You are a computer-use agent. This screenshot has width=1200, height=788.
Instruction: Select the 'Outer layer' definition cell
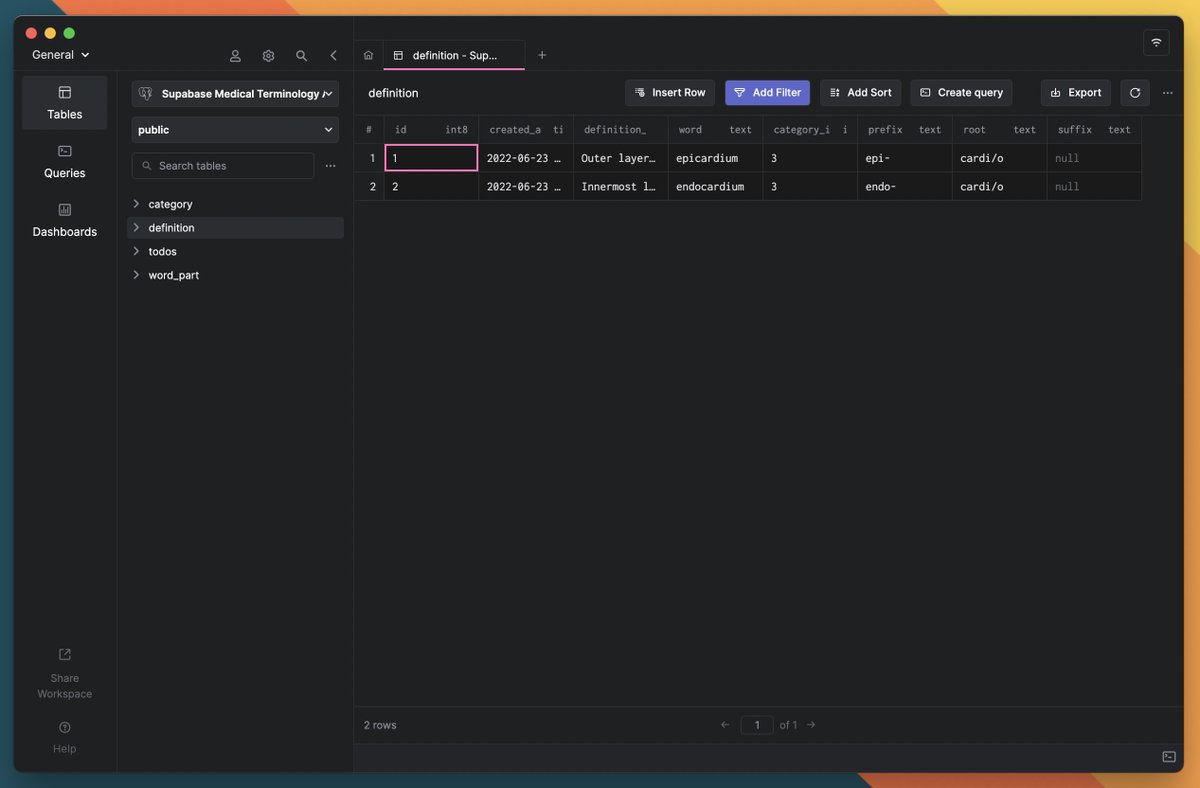click(x=621, y=158)
